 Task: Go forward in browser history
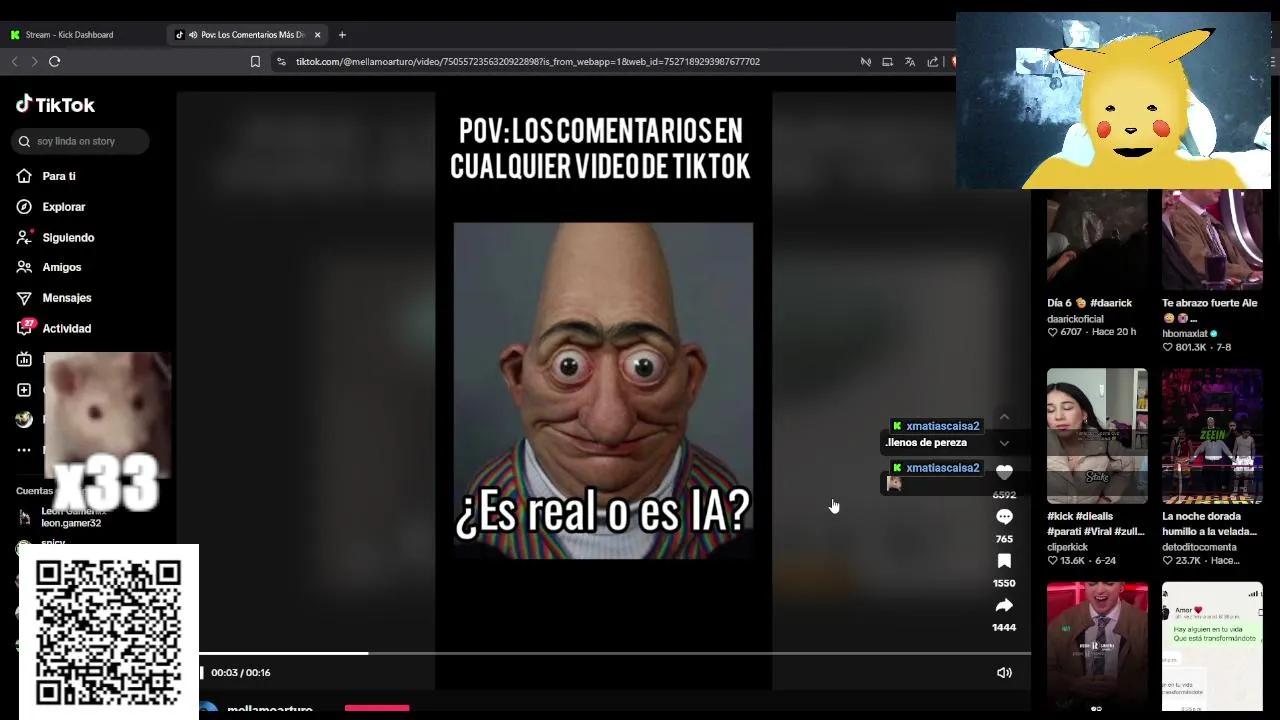[x=34, y=62]
